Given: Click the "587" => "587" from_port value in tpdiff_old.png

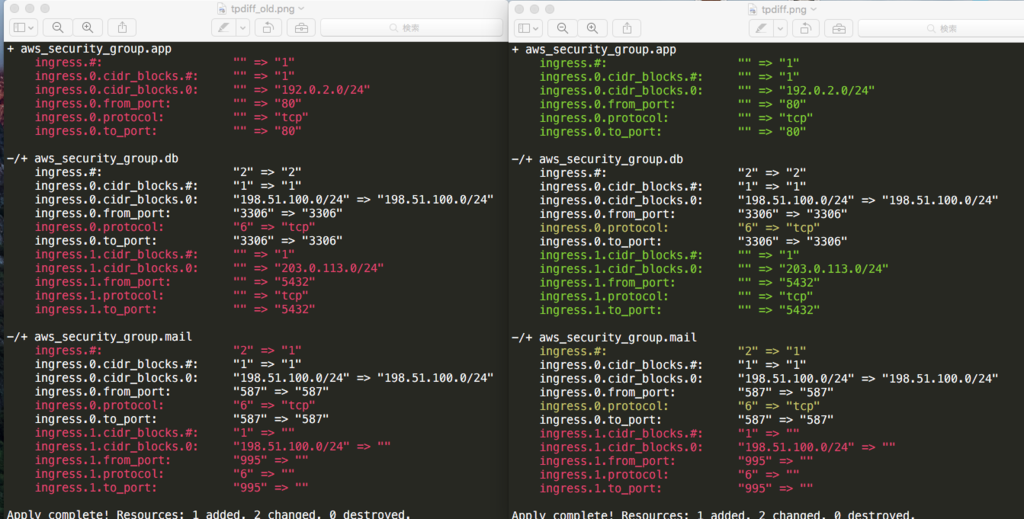Looking at the screenshot, I should click(281, 392).
